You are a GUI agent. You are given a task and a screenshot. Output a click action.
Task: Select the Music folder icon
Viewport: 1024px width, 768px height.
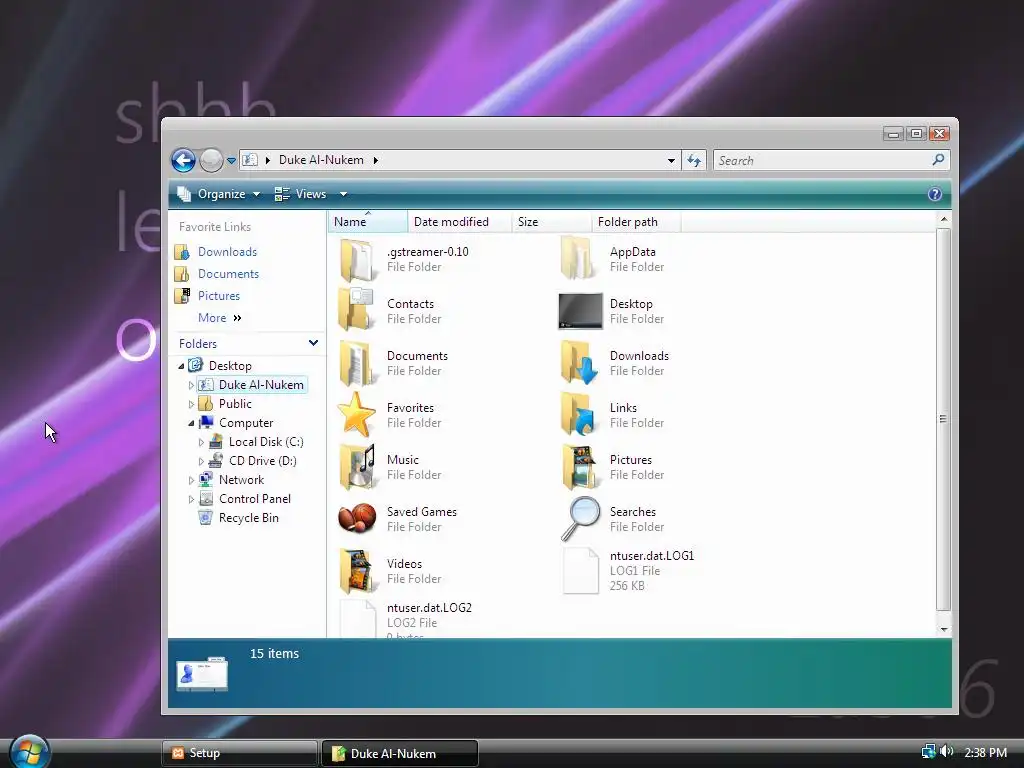tap(357, 466)
